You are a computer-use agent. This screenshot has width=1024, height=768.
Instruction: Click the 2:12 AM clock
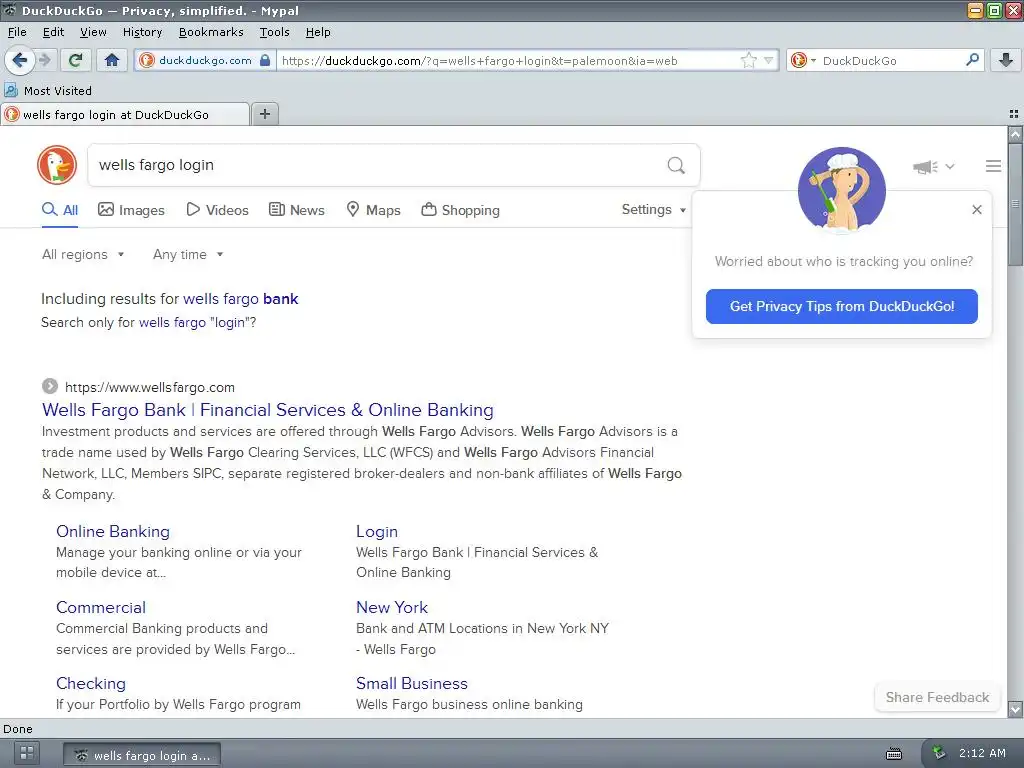pyautogui.click(x=982, y=753)
